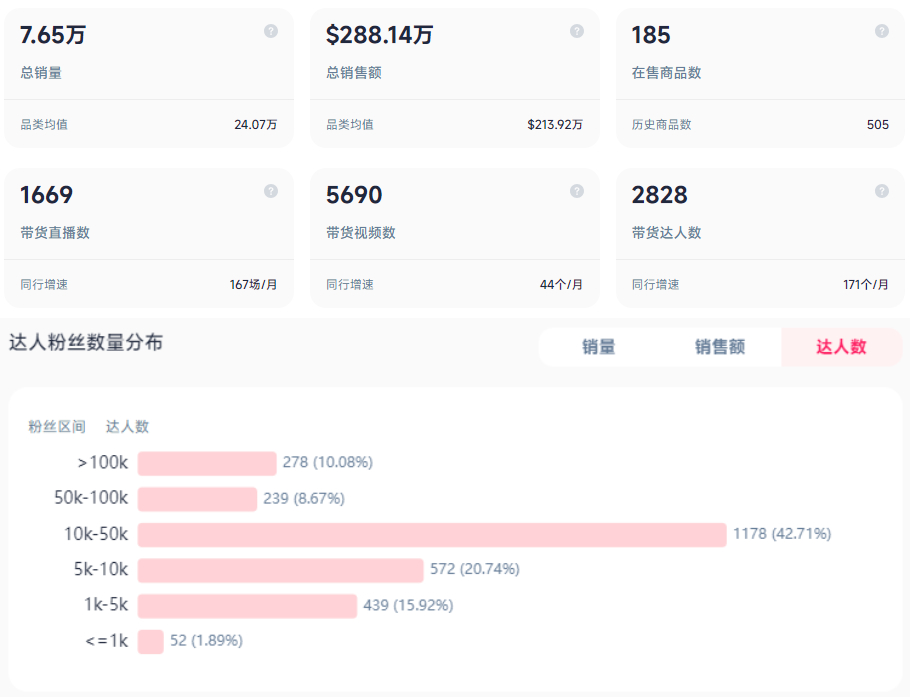910x697 pixels.
Task: Click the <=1k fans bar
Action: click(151, 641)
